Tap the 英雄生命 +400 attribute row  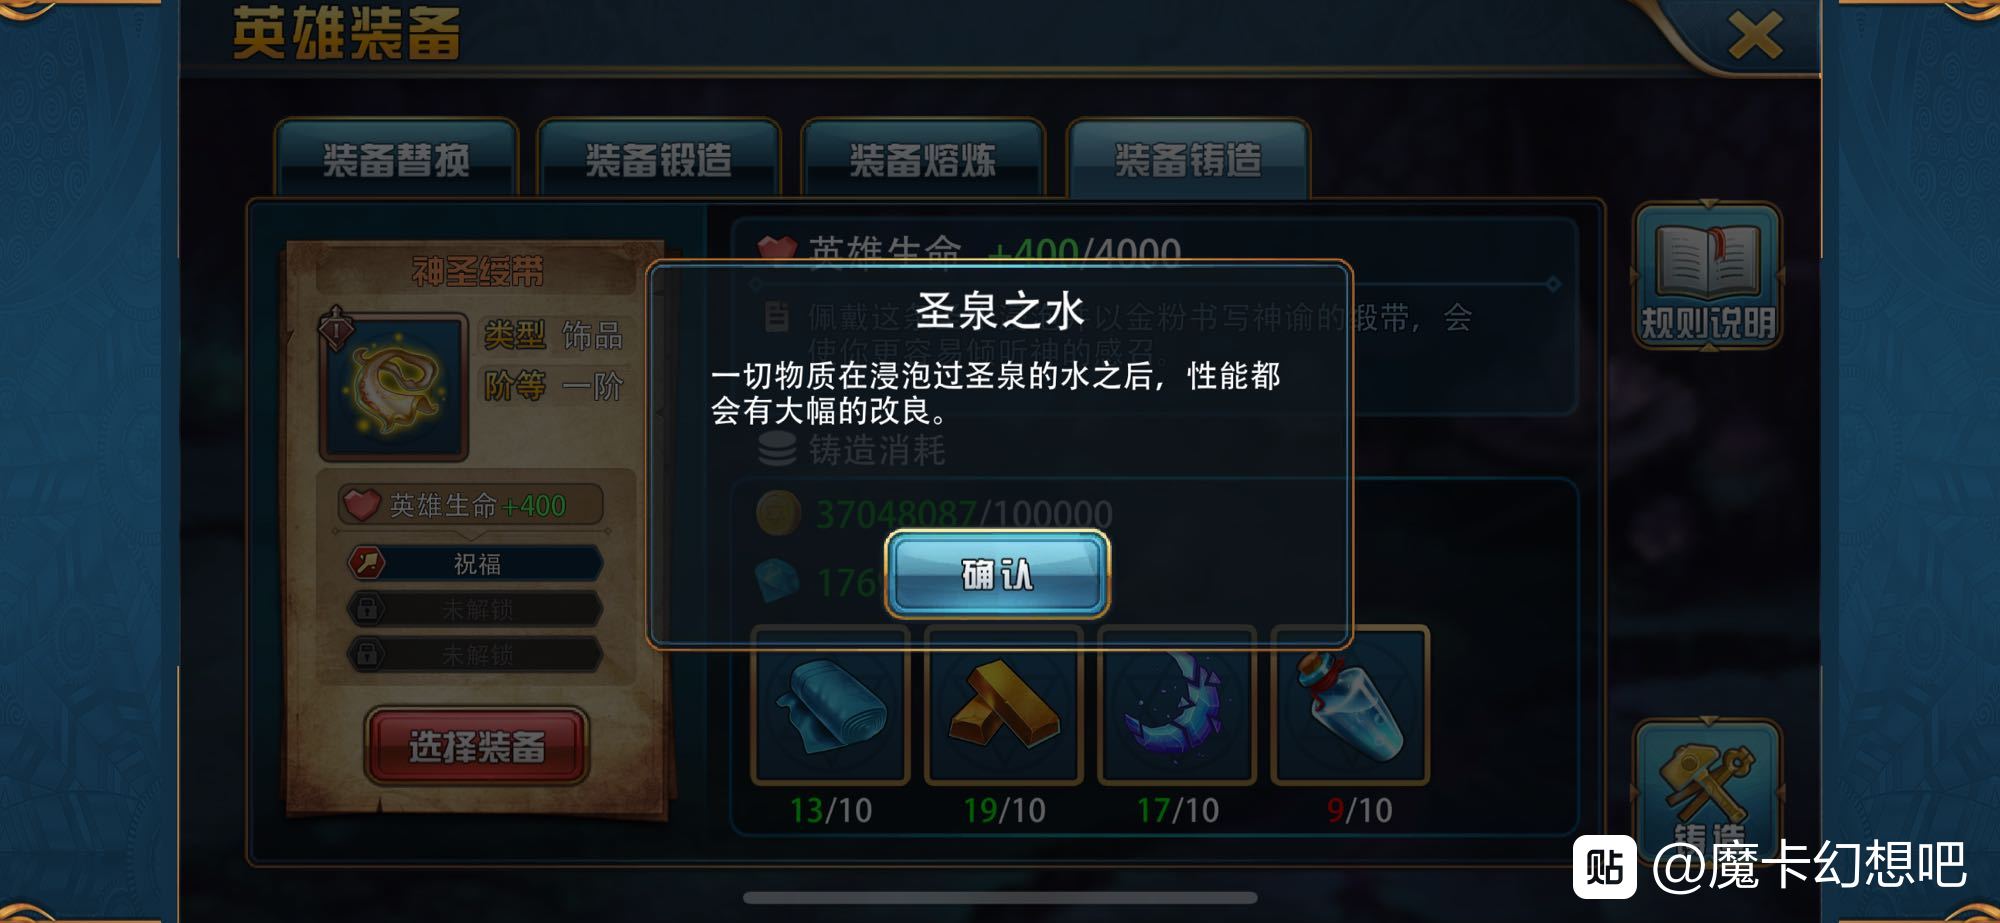pos(470,505)
